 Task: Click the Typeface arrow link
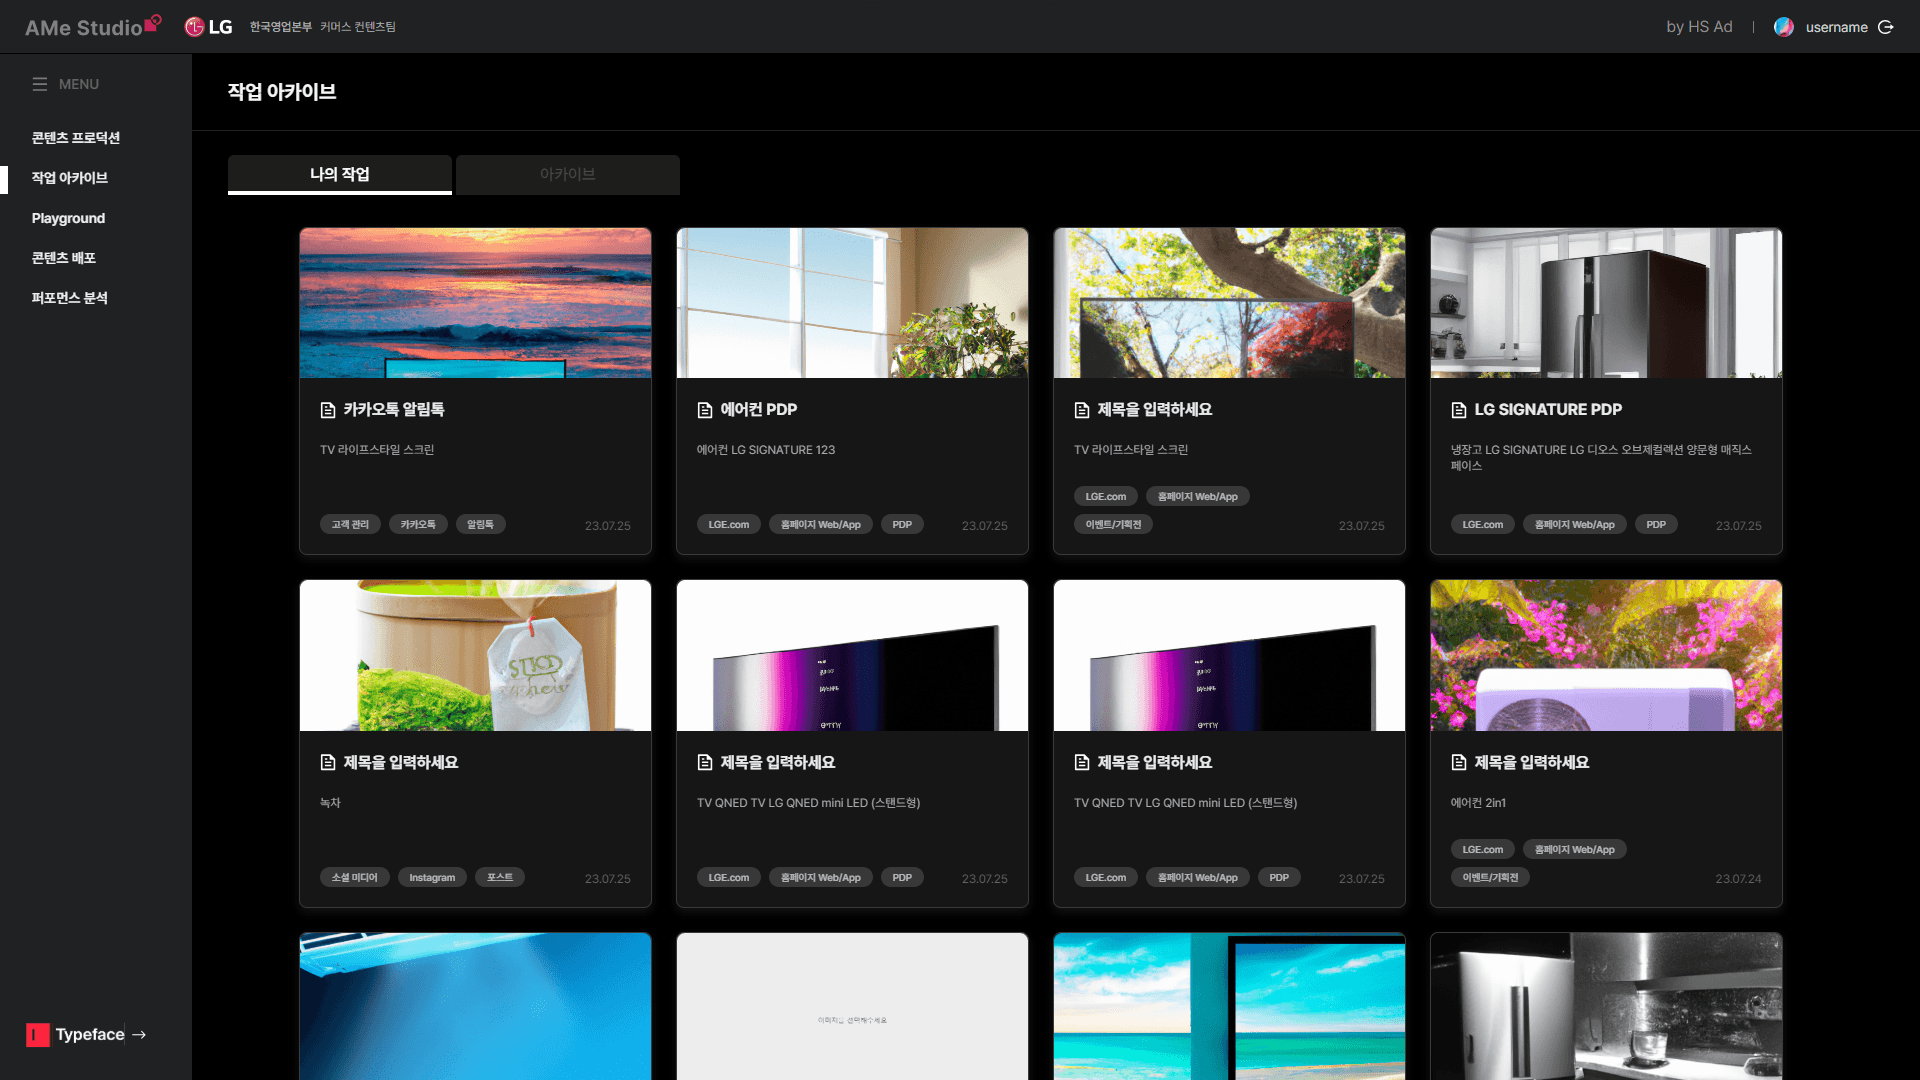coord(139,1035)
